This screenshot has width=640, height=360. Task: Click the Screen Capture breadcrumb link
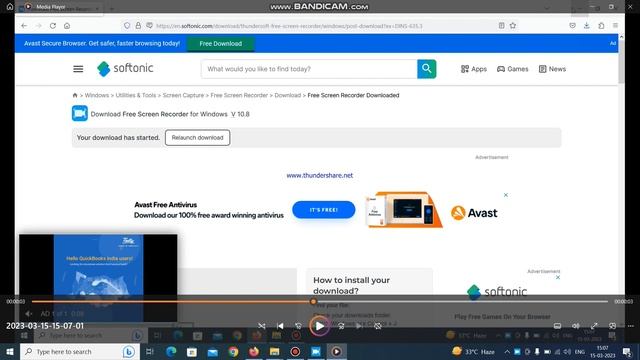click(183, 95)
